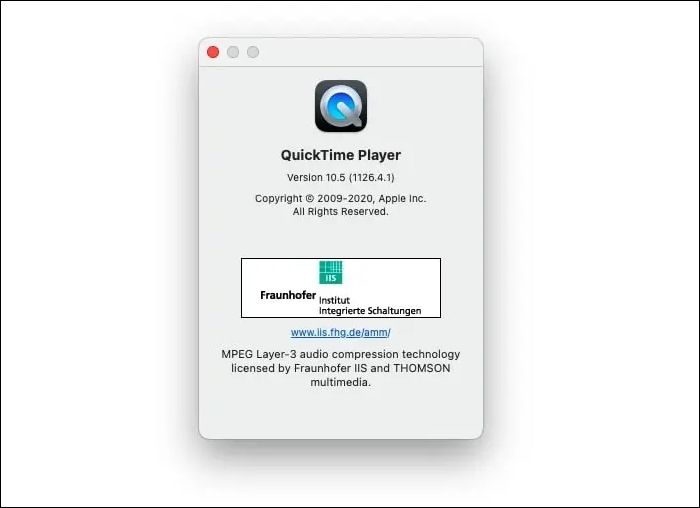
Task: Click the Integrierte Schaltungen logo text
Action: coord(370,311)
